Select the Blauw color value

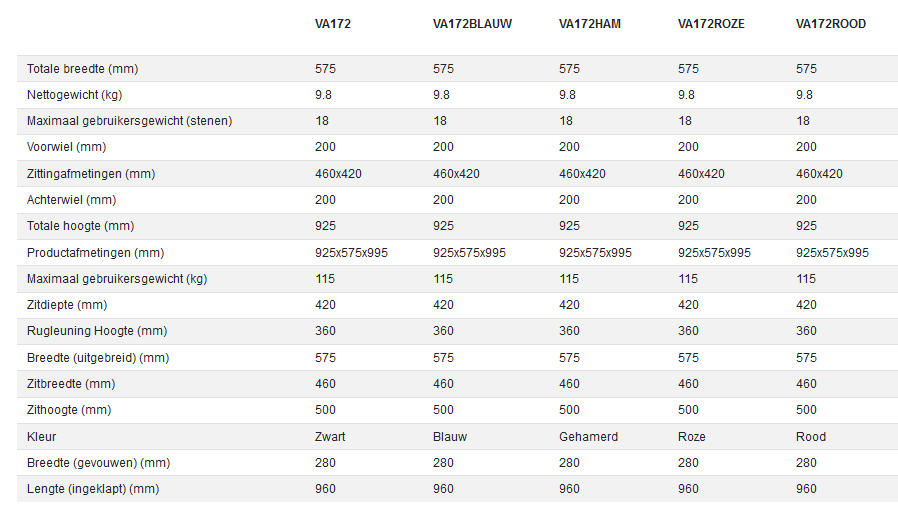pyautogui.click(x=450, y=437)
